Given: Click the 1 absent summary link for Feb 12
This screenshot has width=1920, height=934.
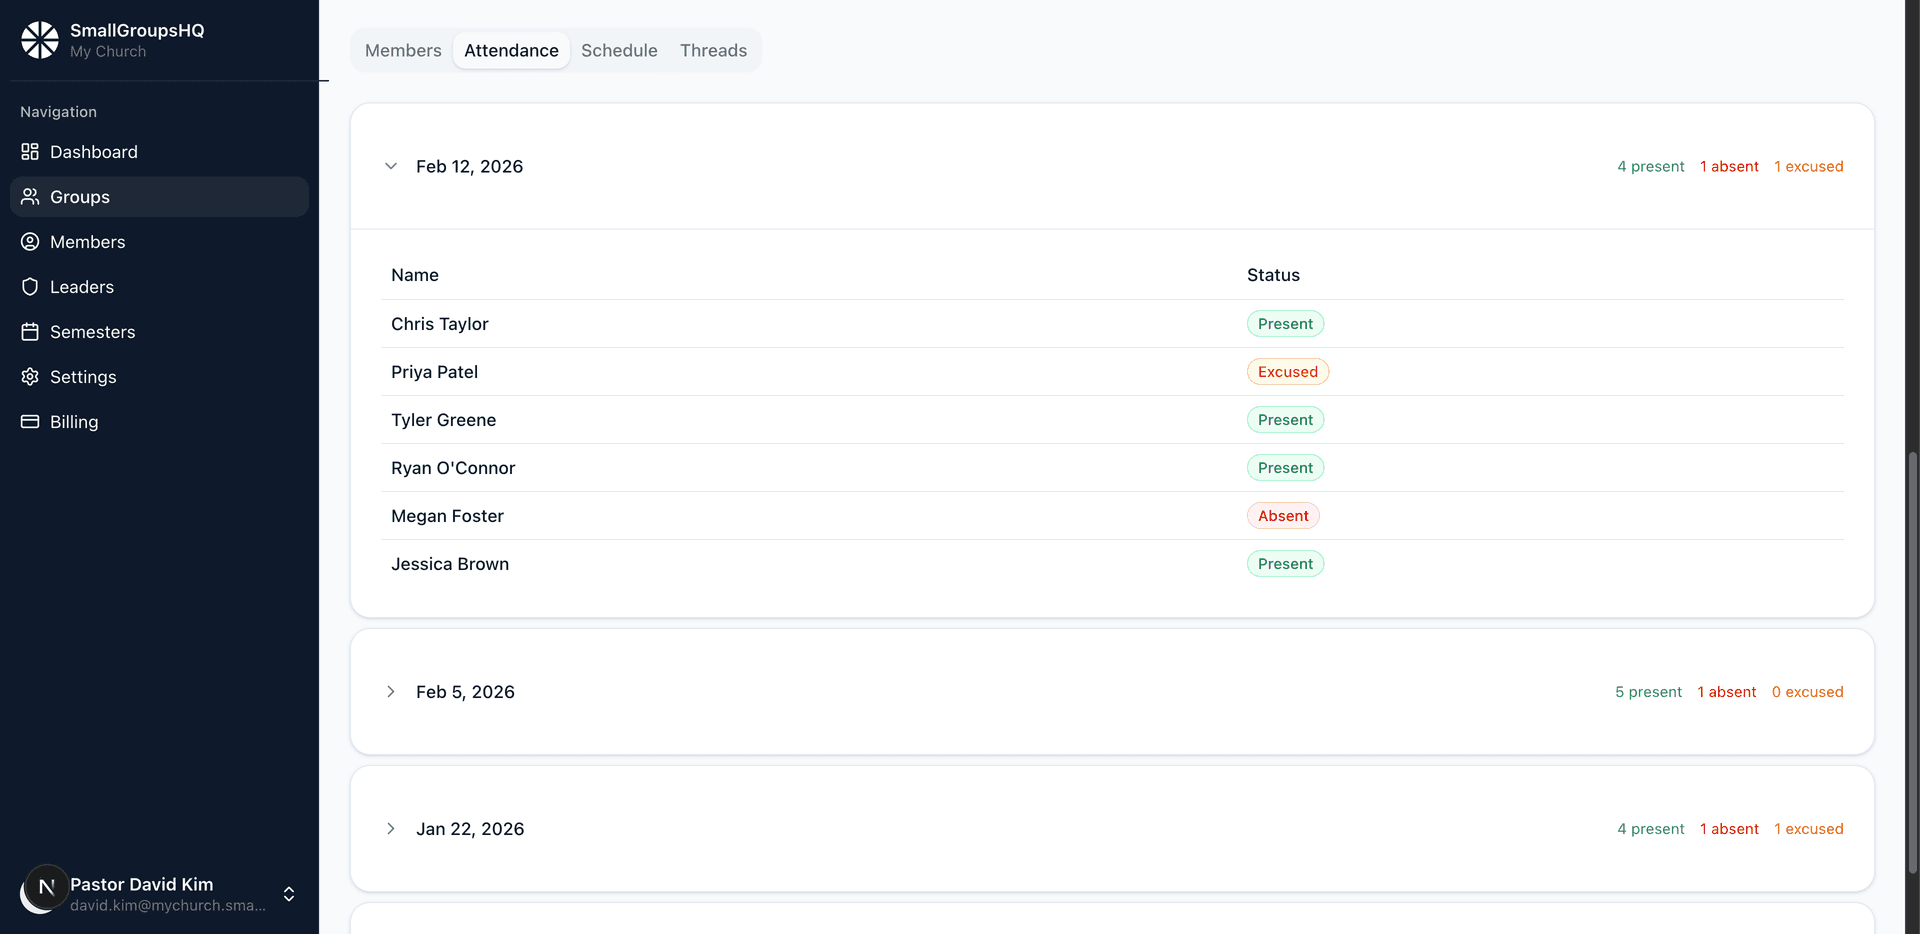Looking at the screenshot, I should 1730,166.
